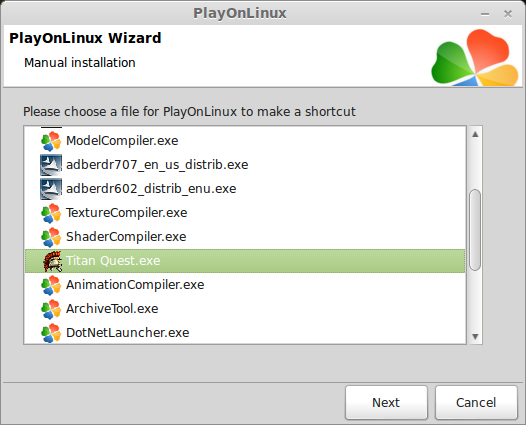Cancel the manual installation wizard
Screen dimensions: 526x425
pos(476,403)
